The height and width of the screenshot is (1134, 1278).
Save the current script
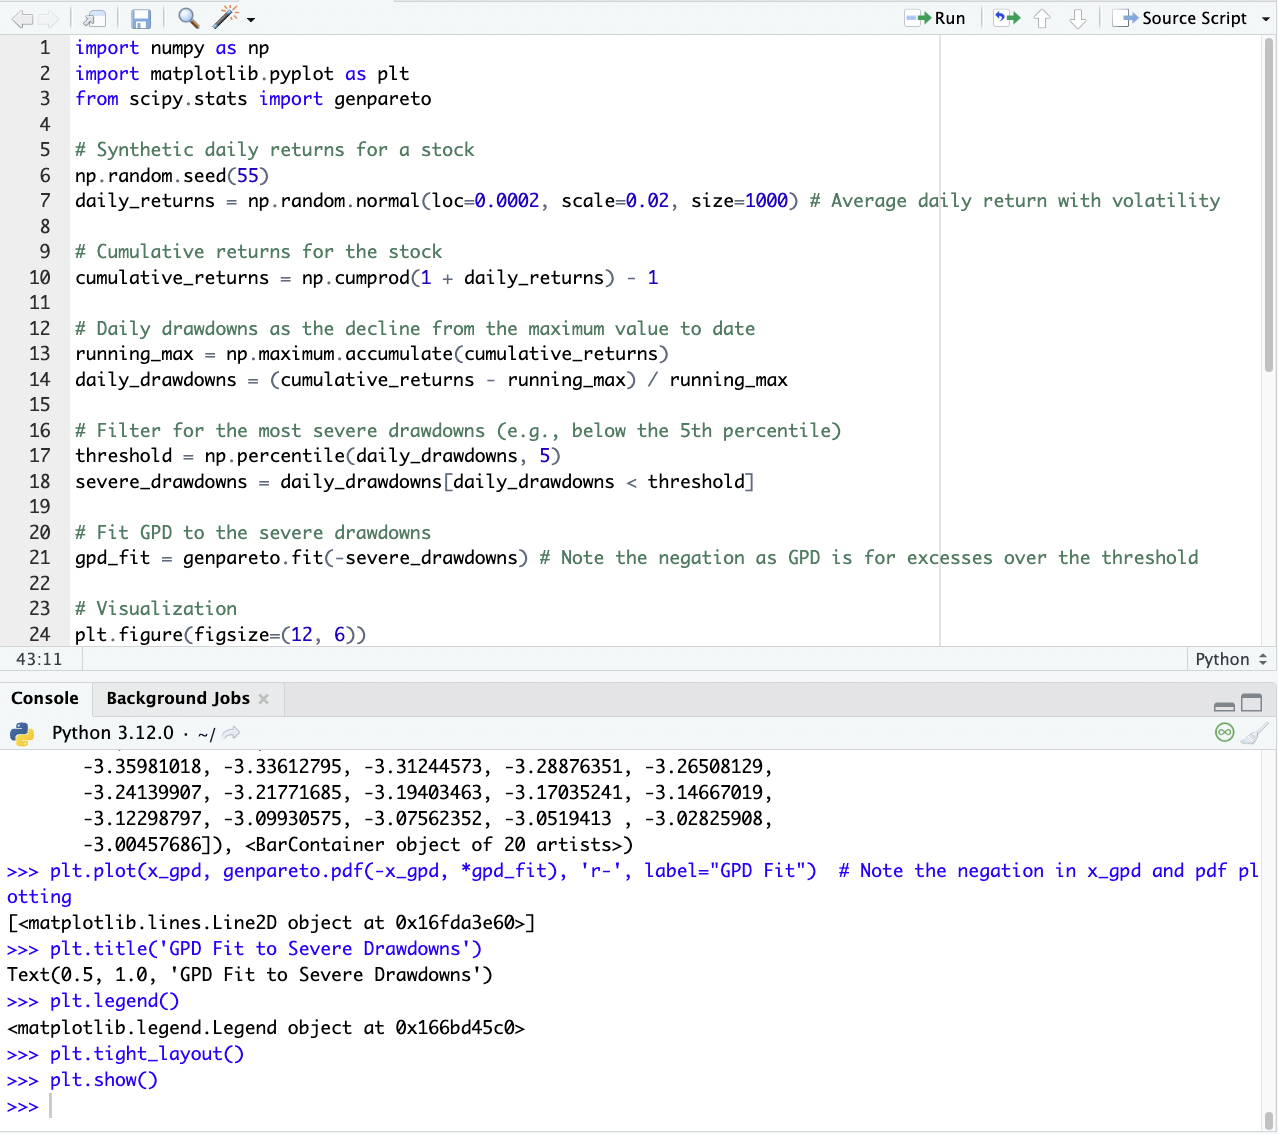point(141,19)
